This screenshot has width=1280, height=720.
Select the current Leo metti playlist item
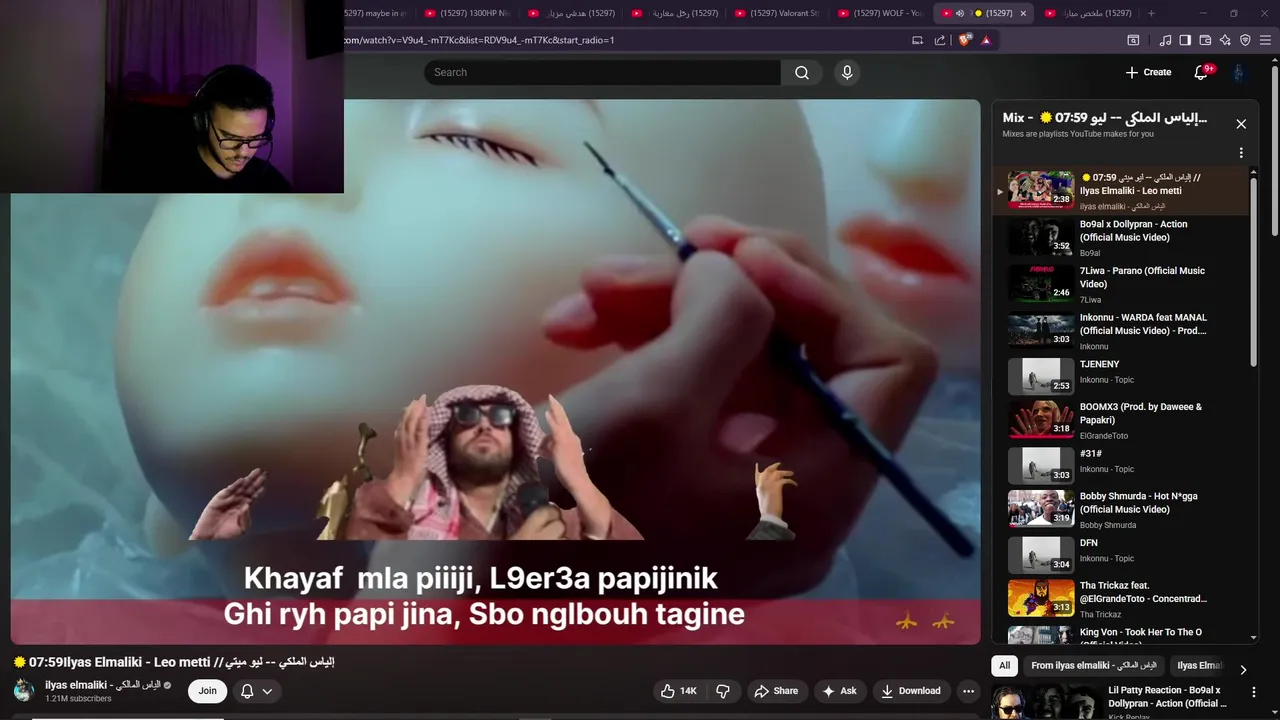(1120, 190)
